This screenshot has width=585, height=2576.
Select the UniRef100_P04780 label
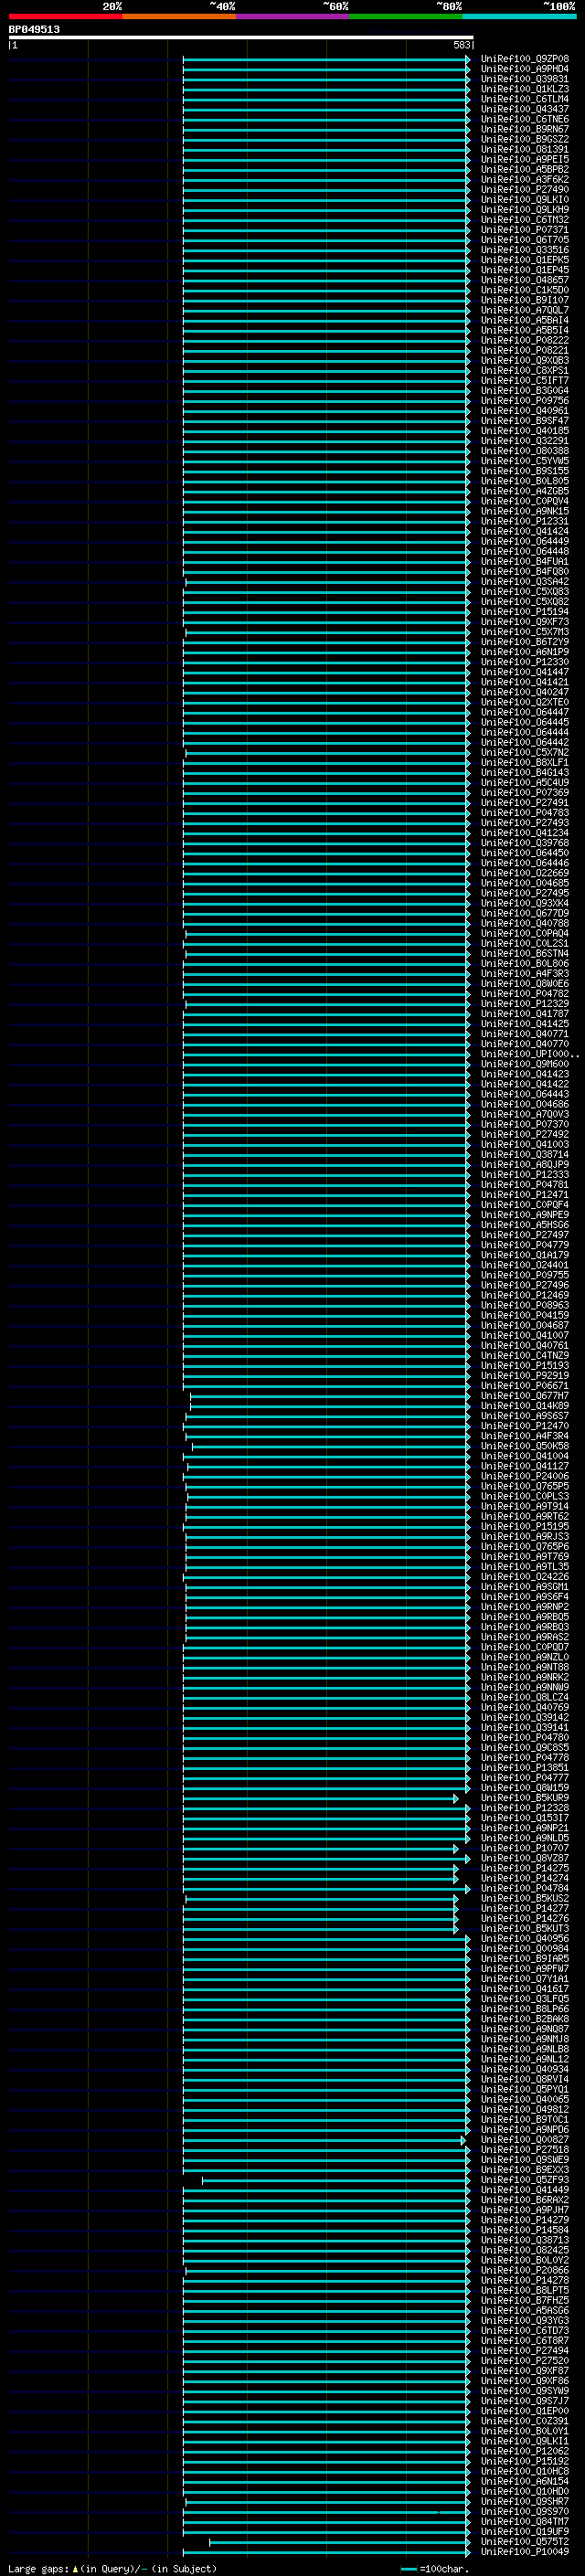click(x=524, y=1737)
